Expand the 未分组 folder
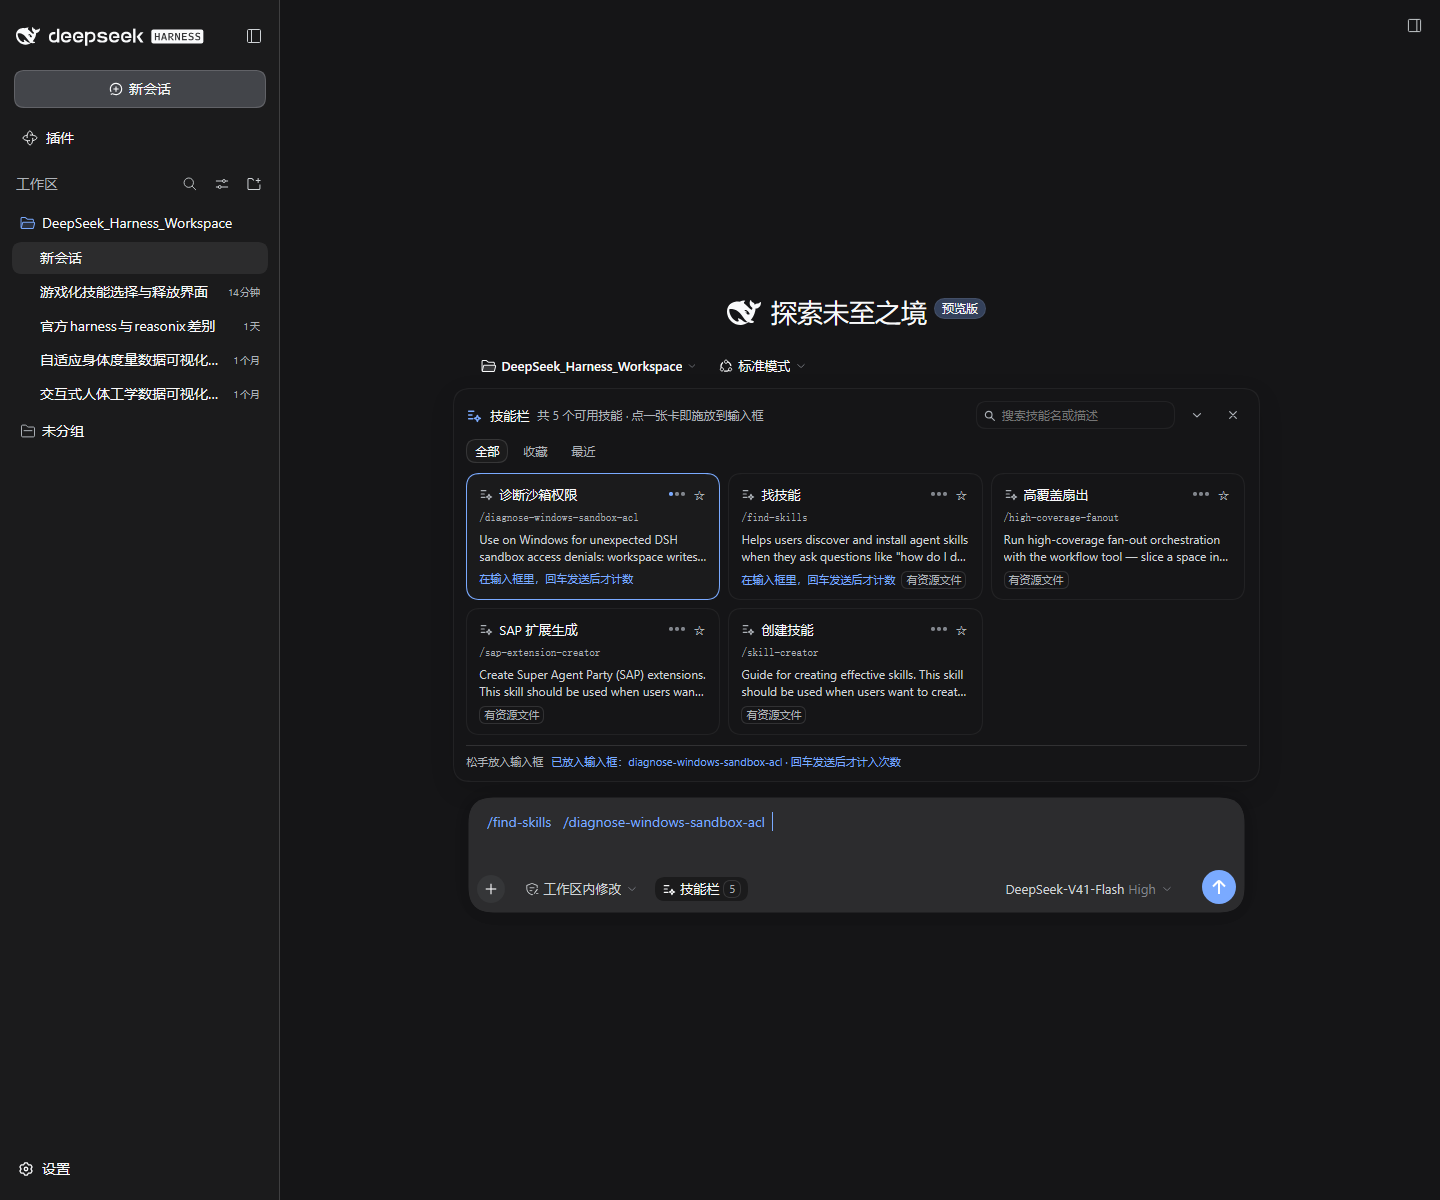 140,431
